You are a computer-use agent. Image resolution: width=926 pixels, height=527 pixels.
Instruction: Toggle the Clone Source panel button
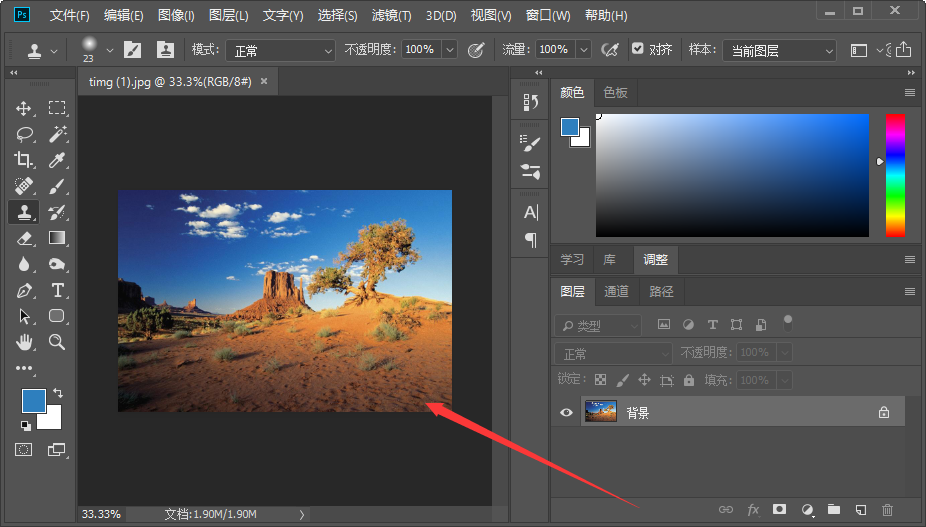(165, 50)
